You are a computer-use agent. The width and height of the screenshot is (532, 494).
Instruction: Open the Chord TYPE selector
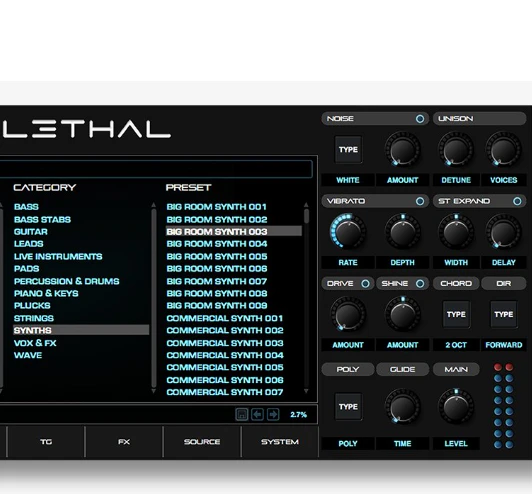click(456, 315)
